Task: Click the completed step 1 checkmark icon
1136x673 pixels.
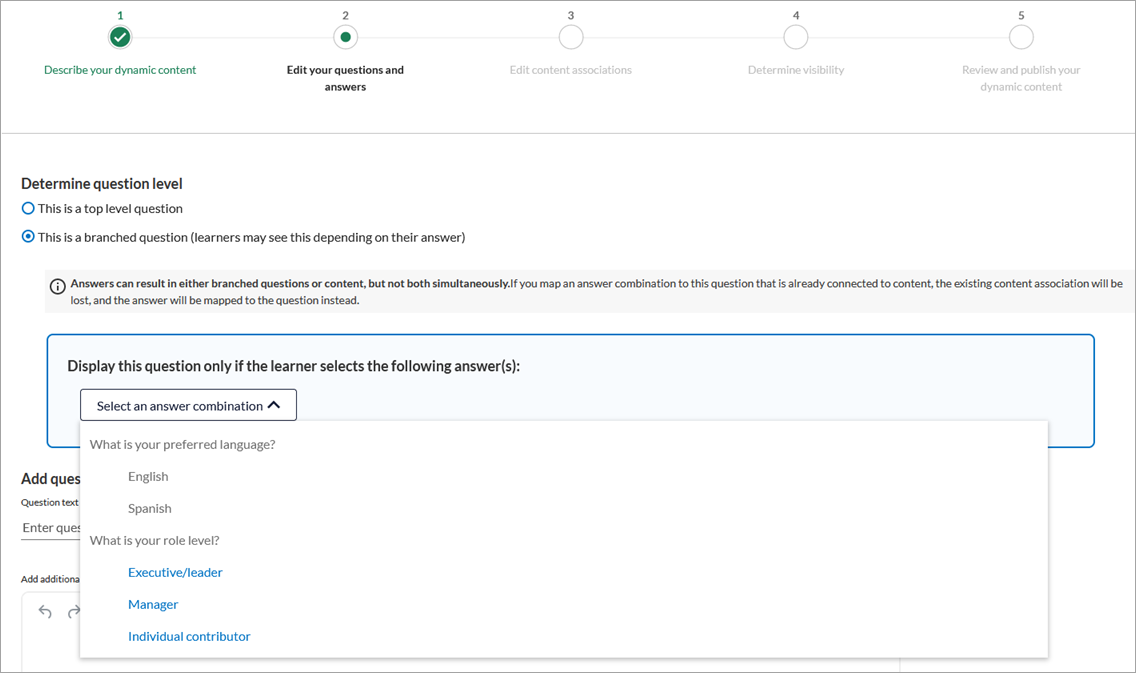Action: coord(119,37)
